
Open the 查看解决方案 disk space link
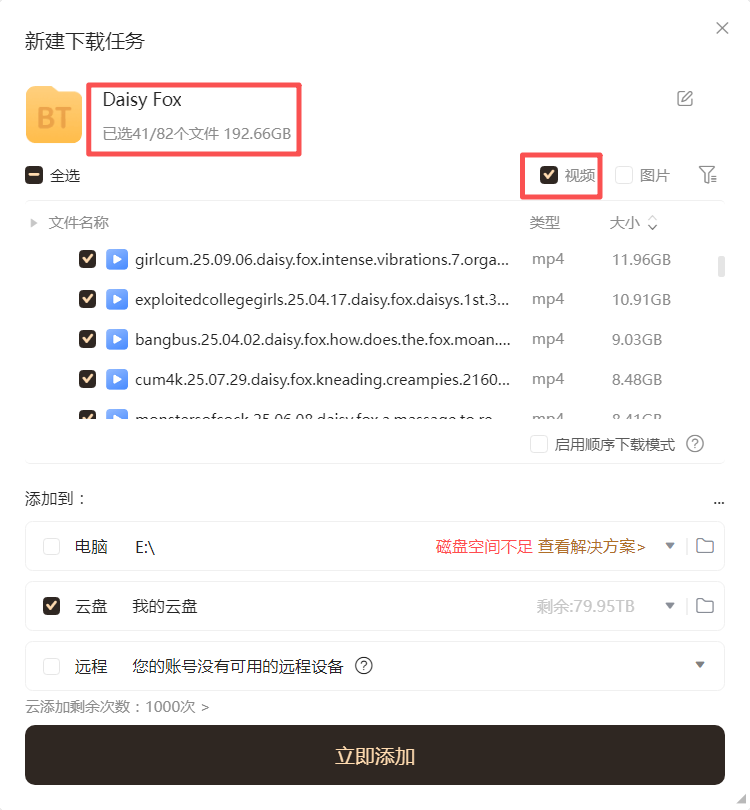(x=591, y=546)
